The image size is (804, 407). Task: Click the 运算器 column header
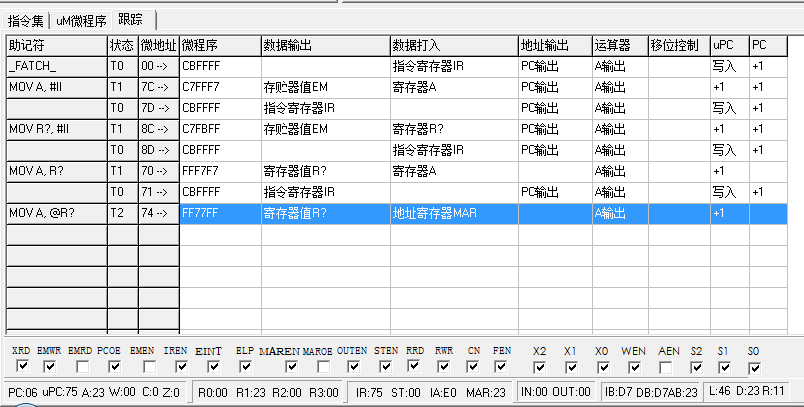[619, 46]
